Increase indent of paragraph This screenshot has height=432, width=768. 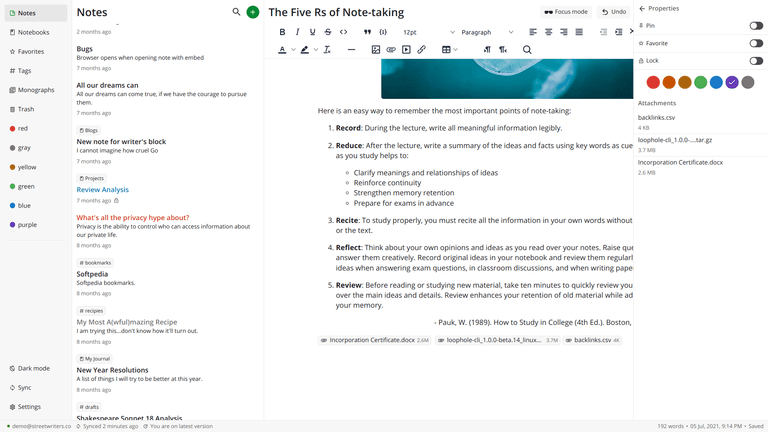click(x=619, y=32)
